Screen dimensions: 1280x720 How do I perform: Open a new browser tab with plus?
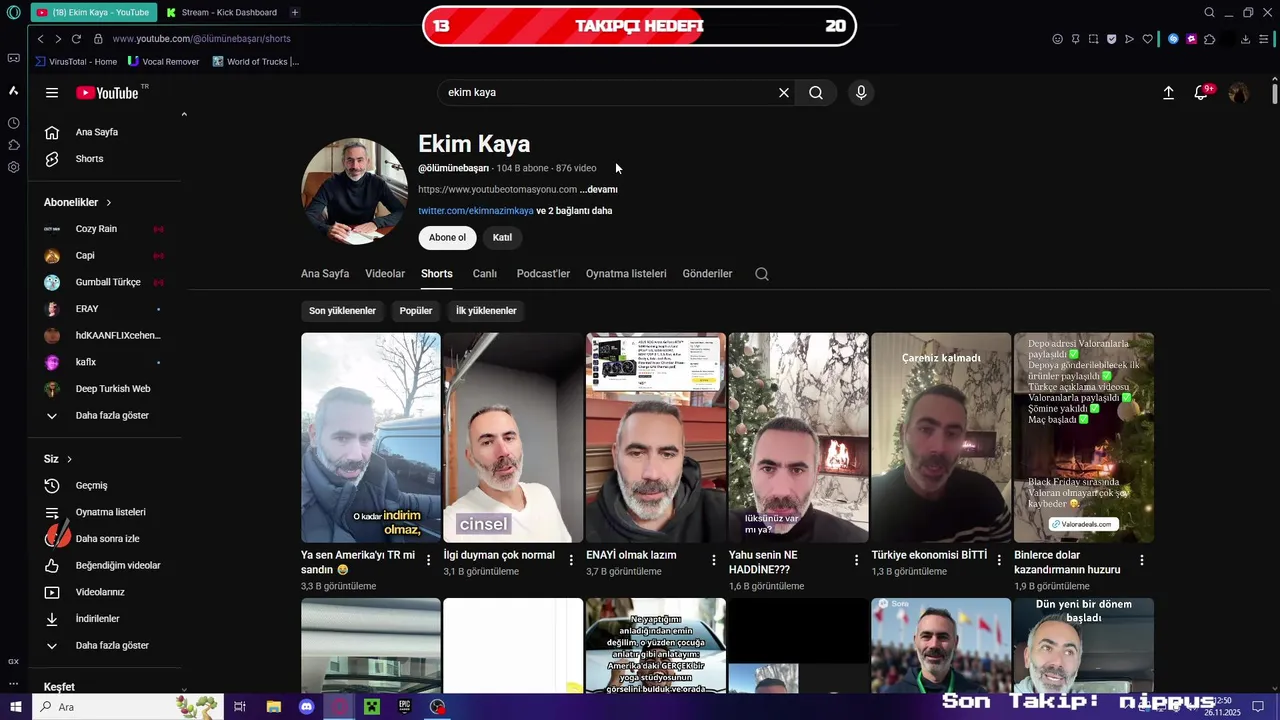pyautogui.click(x=295, y=13)
